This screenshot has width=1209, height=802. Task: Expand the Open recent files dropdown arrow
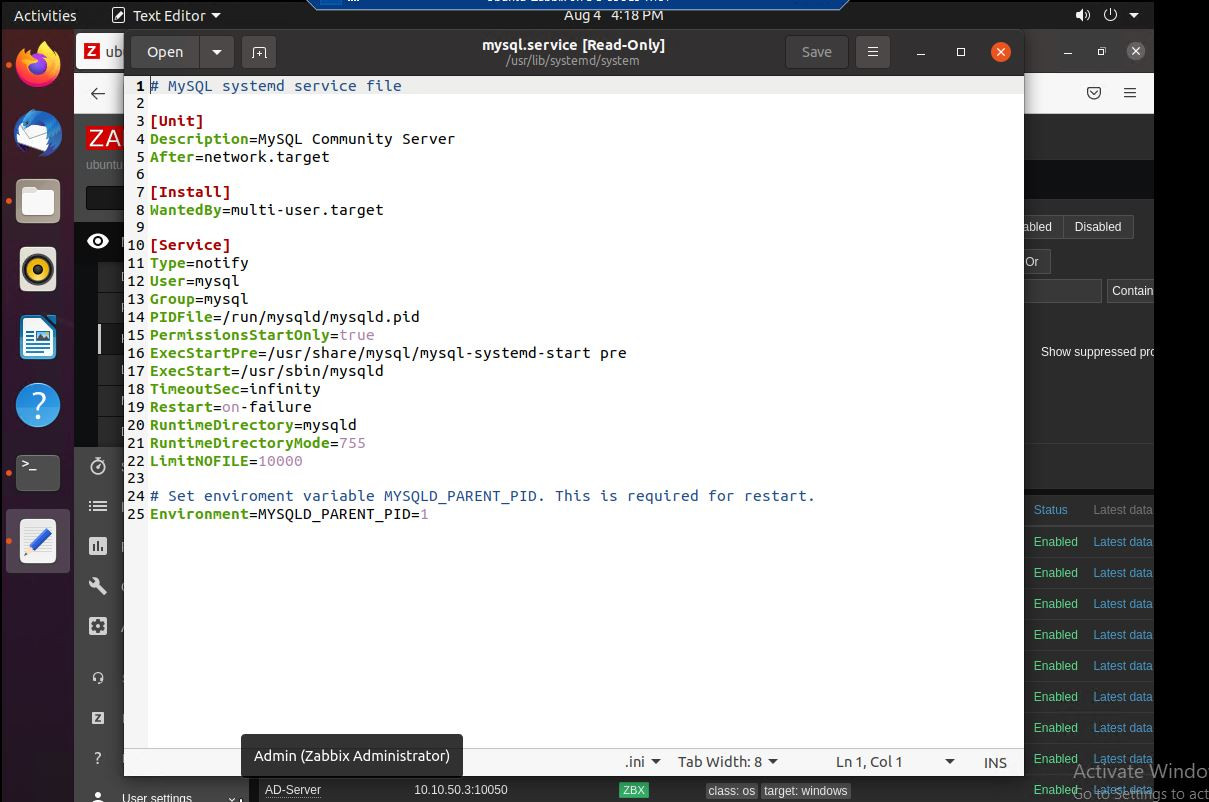(217, 52)
